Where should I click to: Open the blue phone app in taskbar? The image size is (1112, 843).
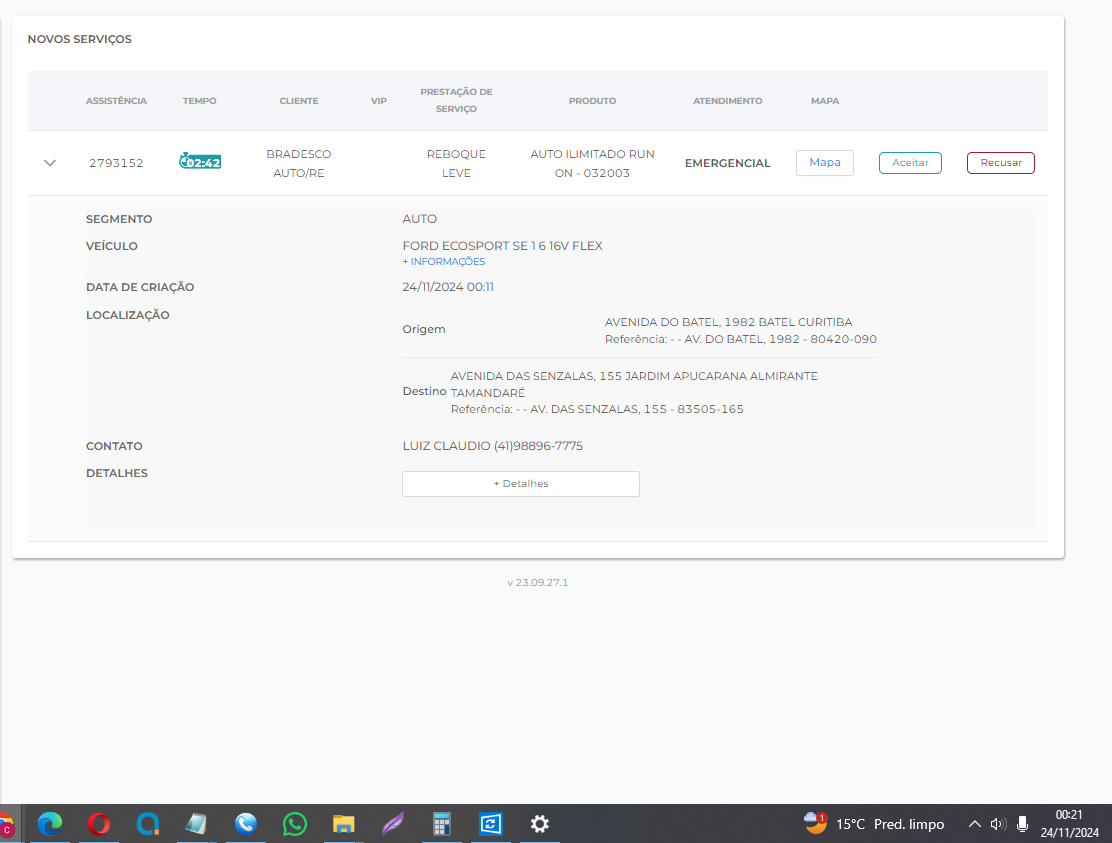[x=246, y=824]
